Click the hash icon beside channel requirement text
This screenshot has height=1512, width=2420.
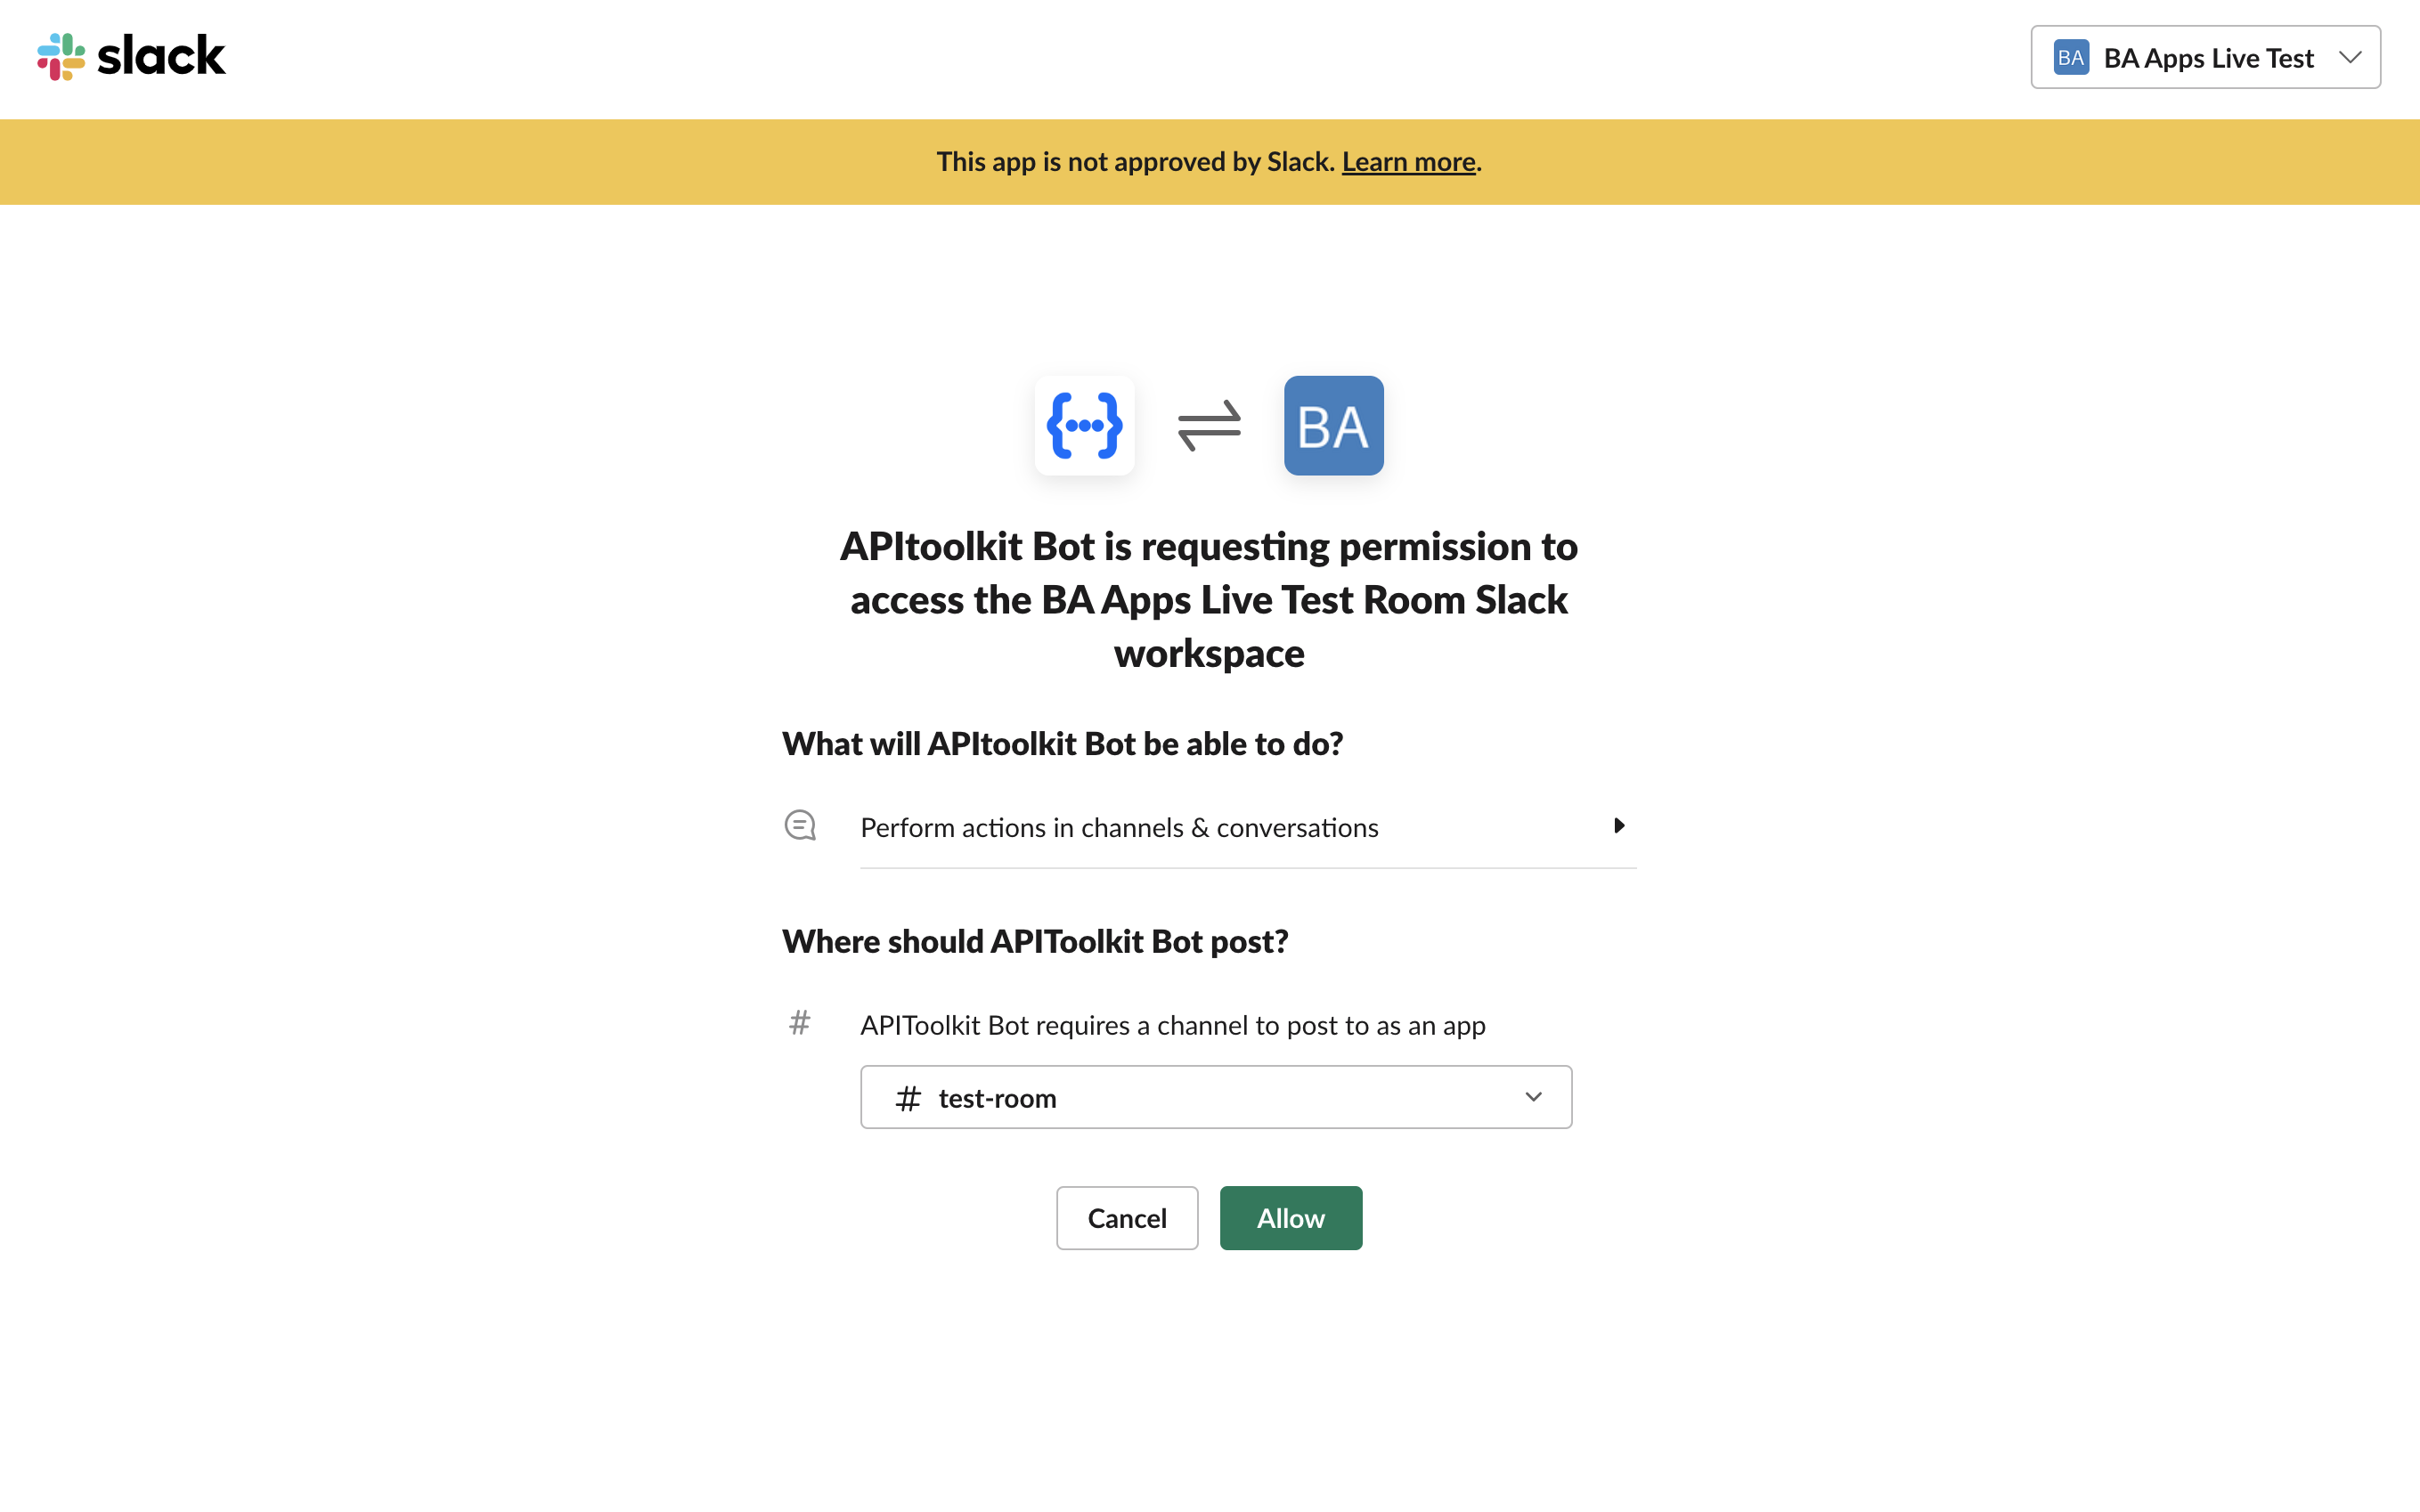(799, 1023)
